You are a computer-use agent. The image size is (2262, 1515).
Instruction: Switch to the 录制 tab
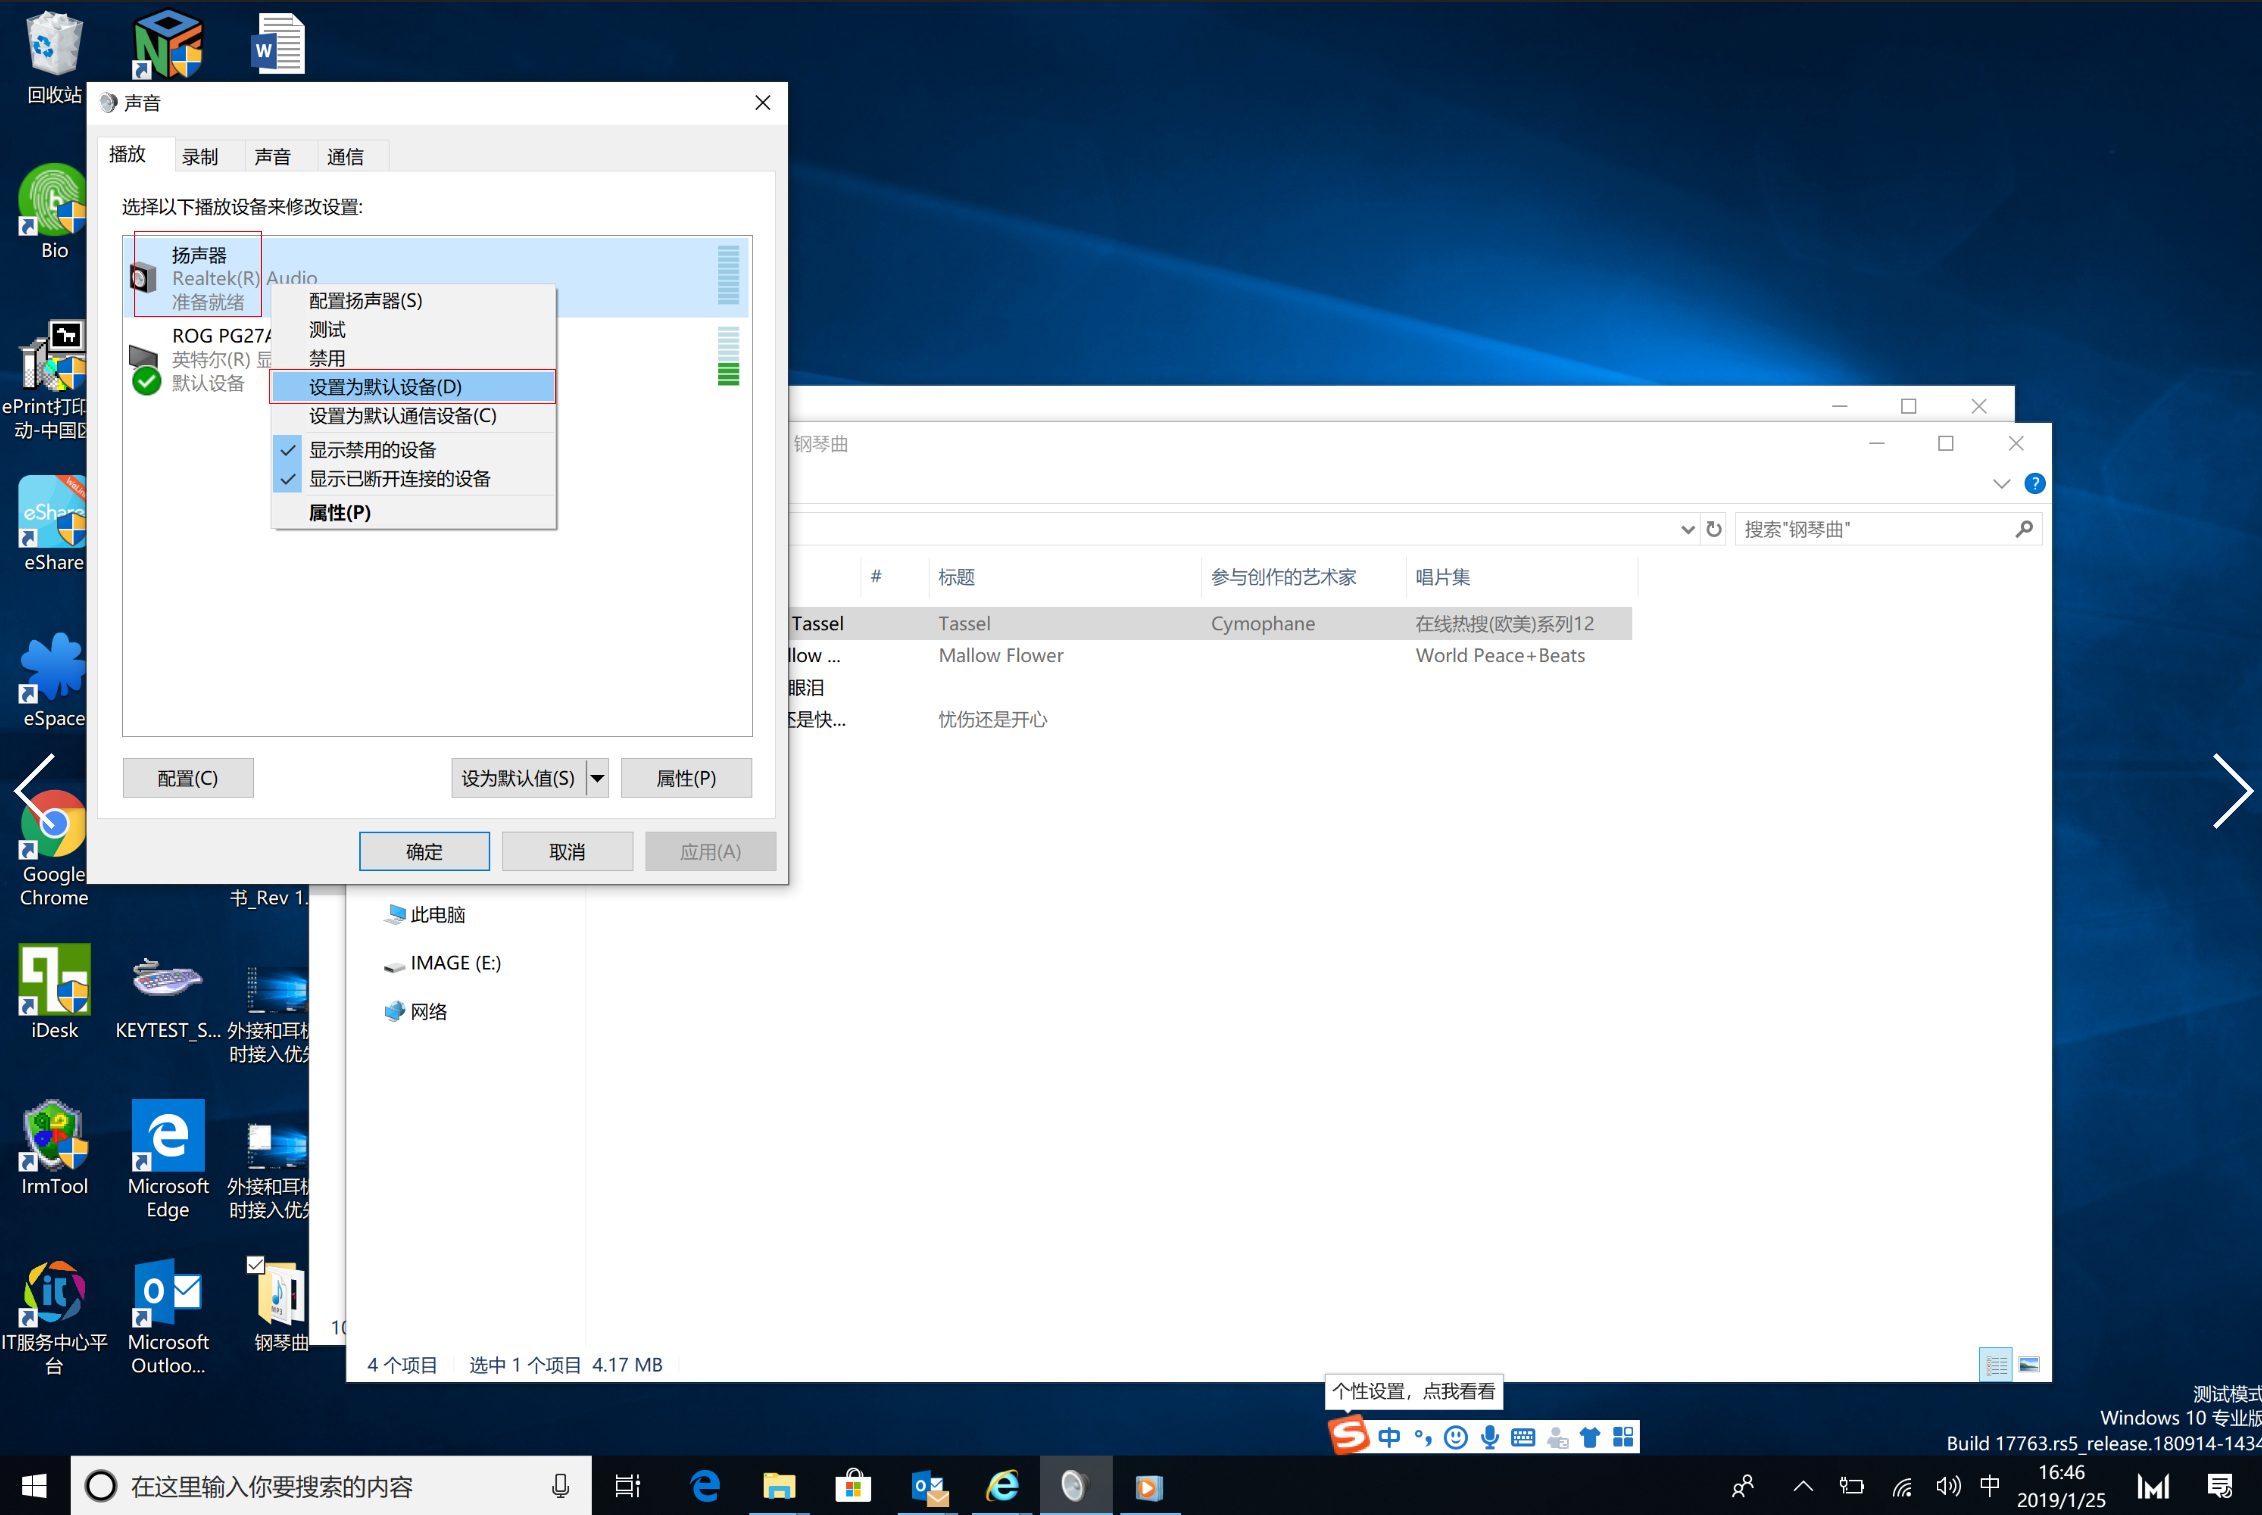click(200, 157)
